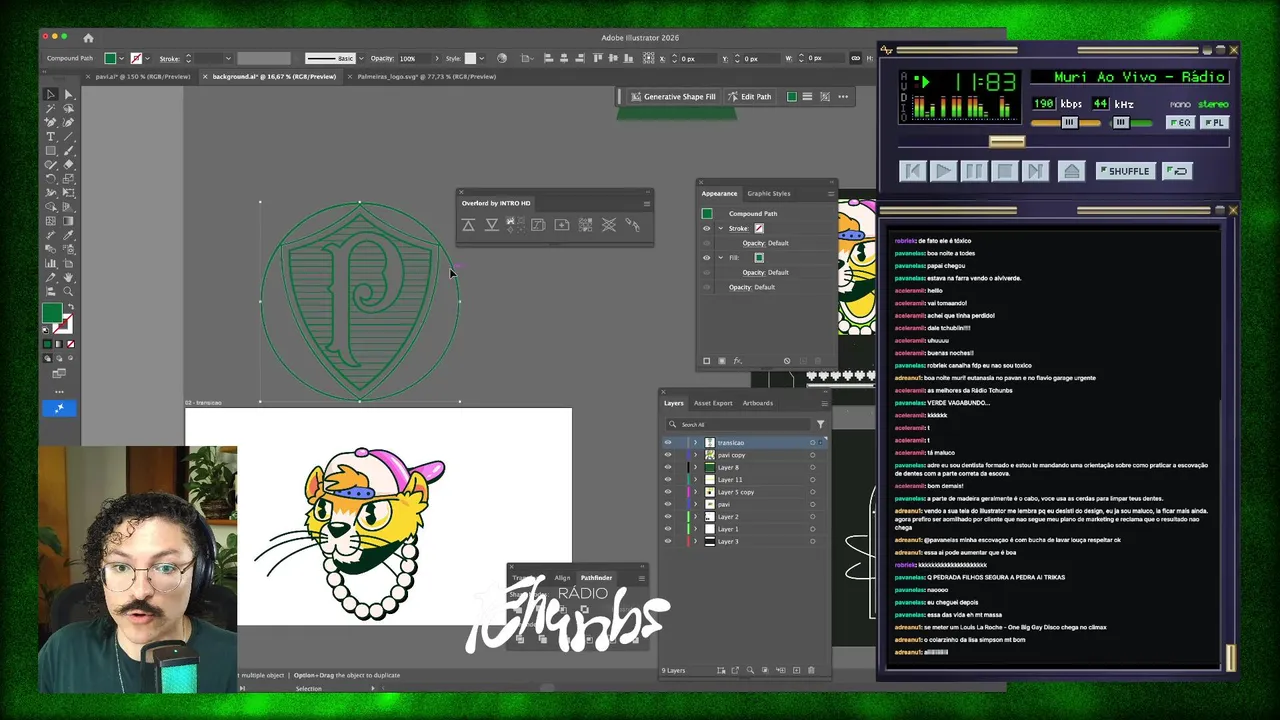The height and width of the screenshot is (720, 1280).
Task: Switch to the pavi.ai document tab
Action: [143, 76]
